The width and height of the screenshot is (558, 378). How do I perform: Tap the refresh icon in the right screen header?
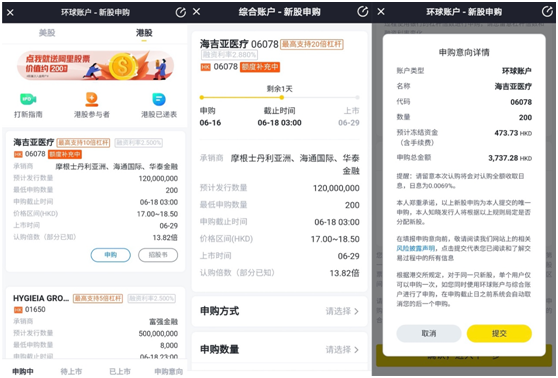click(547, 11)
